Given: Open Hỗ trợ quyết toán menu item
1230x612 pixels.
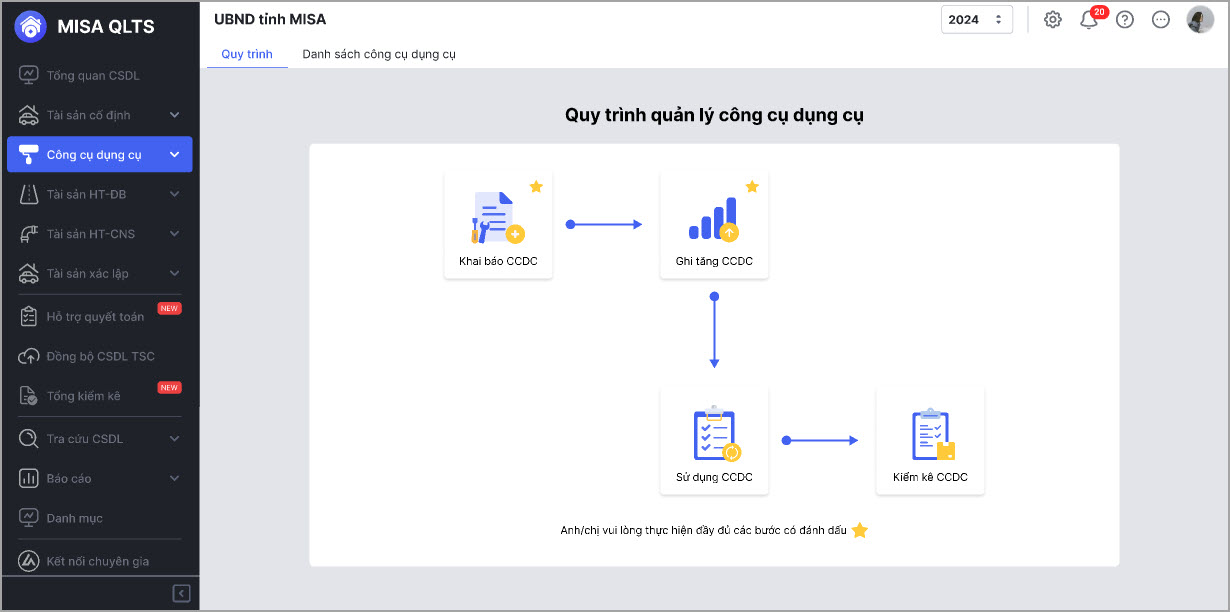Looking at the screenshot, I should [x=95, y=316].
